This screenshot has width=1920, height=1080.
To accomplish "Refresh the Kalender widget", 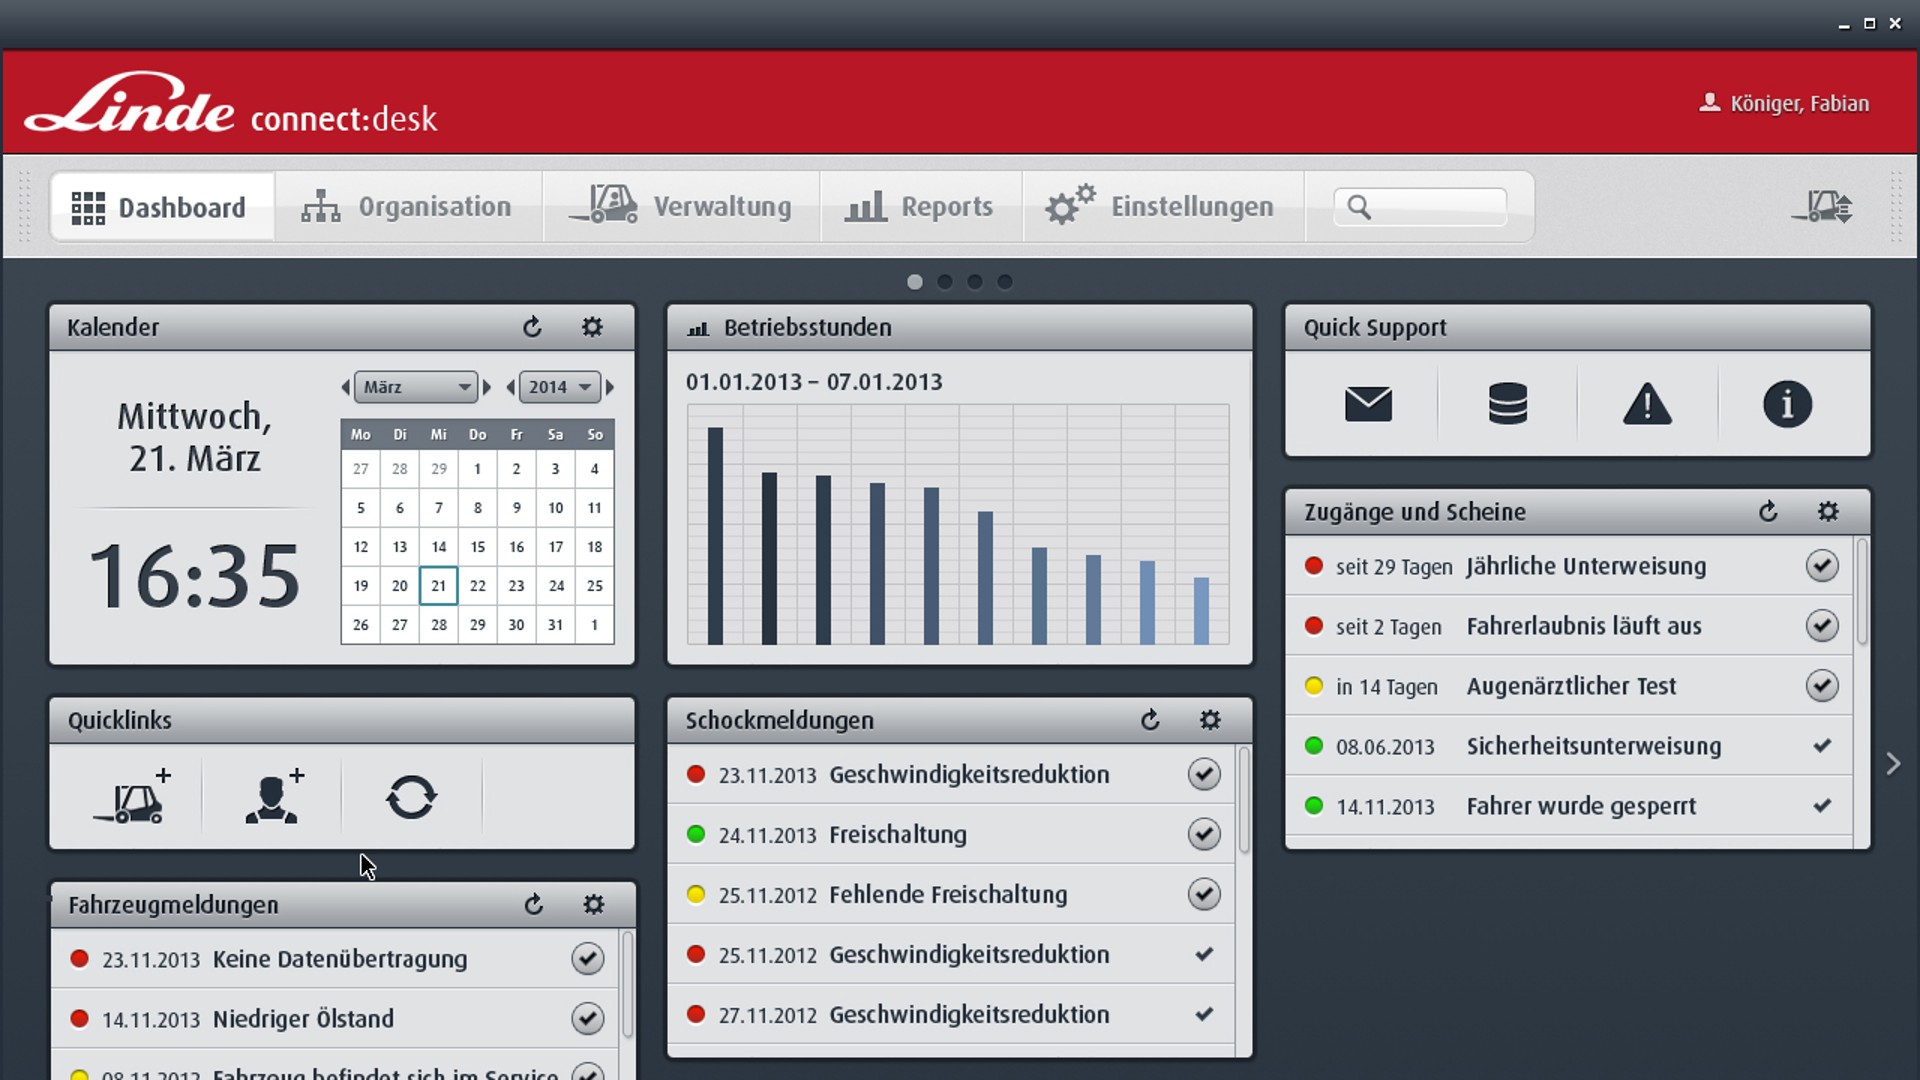I will click(532, 327).
